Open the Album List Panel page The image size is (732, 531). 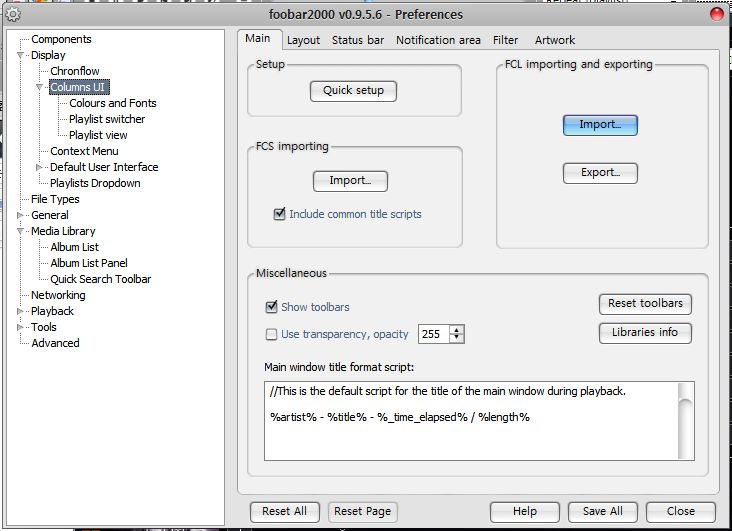point(89,263)
